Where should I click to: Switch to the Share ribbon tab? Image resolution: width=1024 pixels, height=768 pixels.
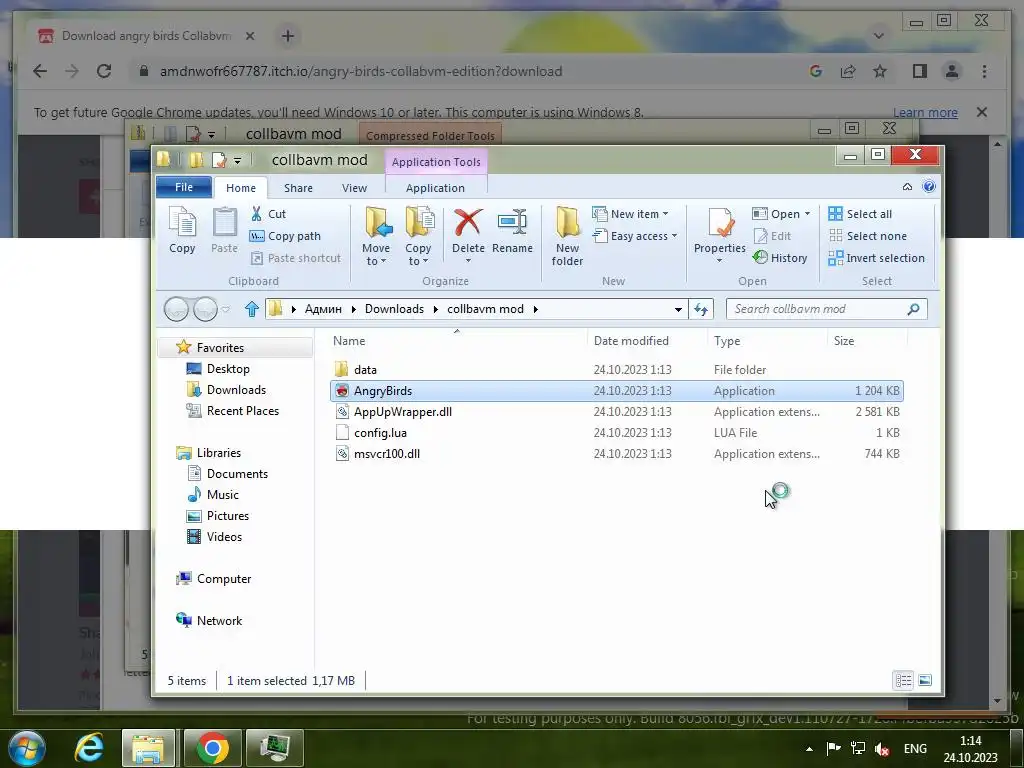pos(298,188)
